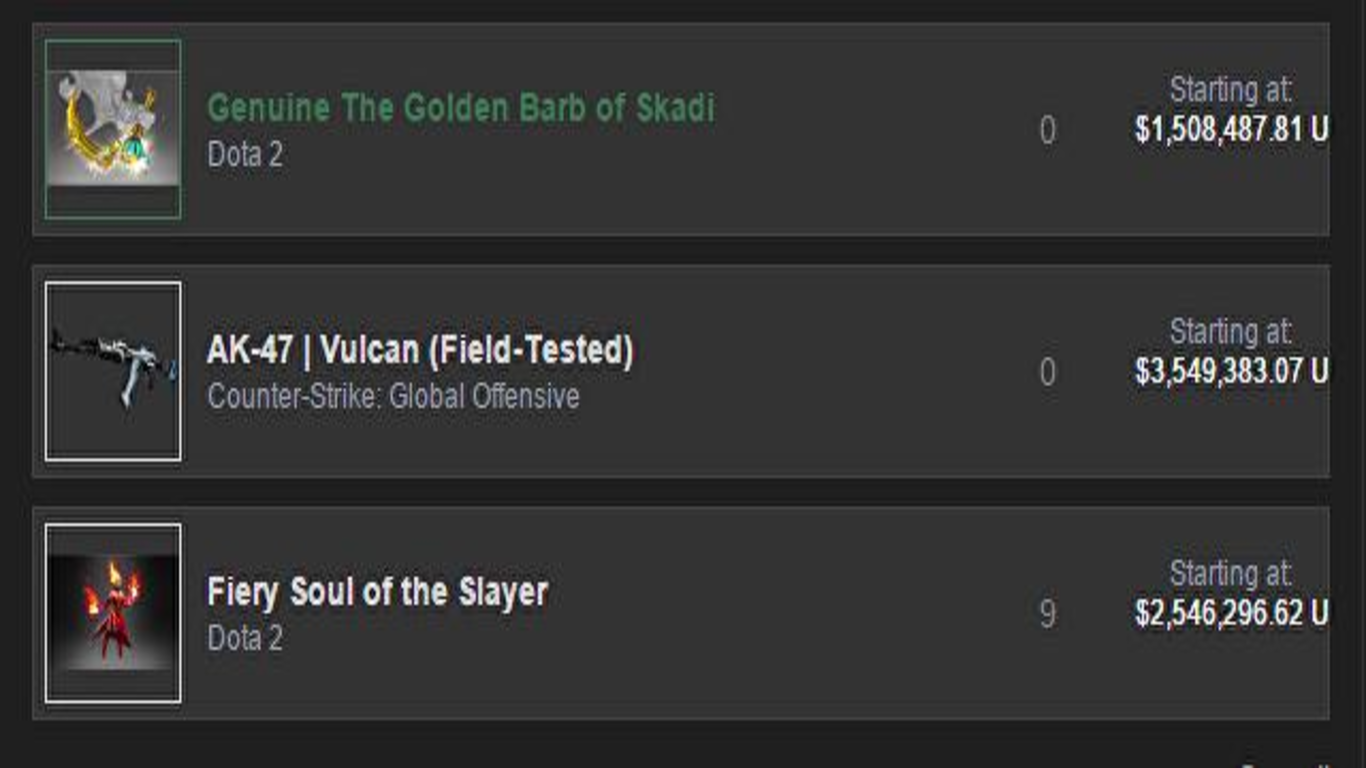Click quantity 9 on Fiery Soul row

click(x=1047, y=614)
